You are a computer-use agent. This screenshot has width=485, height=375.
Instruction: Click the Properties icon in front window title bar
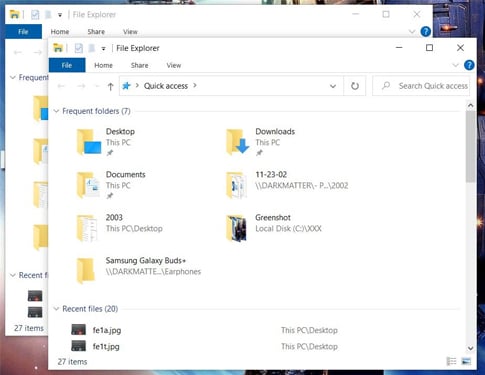tap(78, 48)
